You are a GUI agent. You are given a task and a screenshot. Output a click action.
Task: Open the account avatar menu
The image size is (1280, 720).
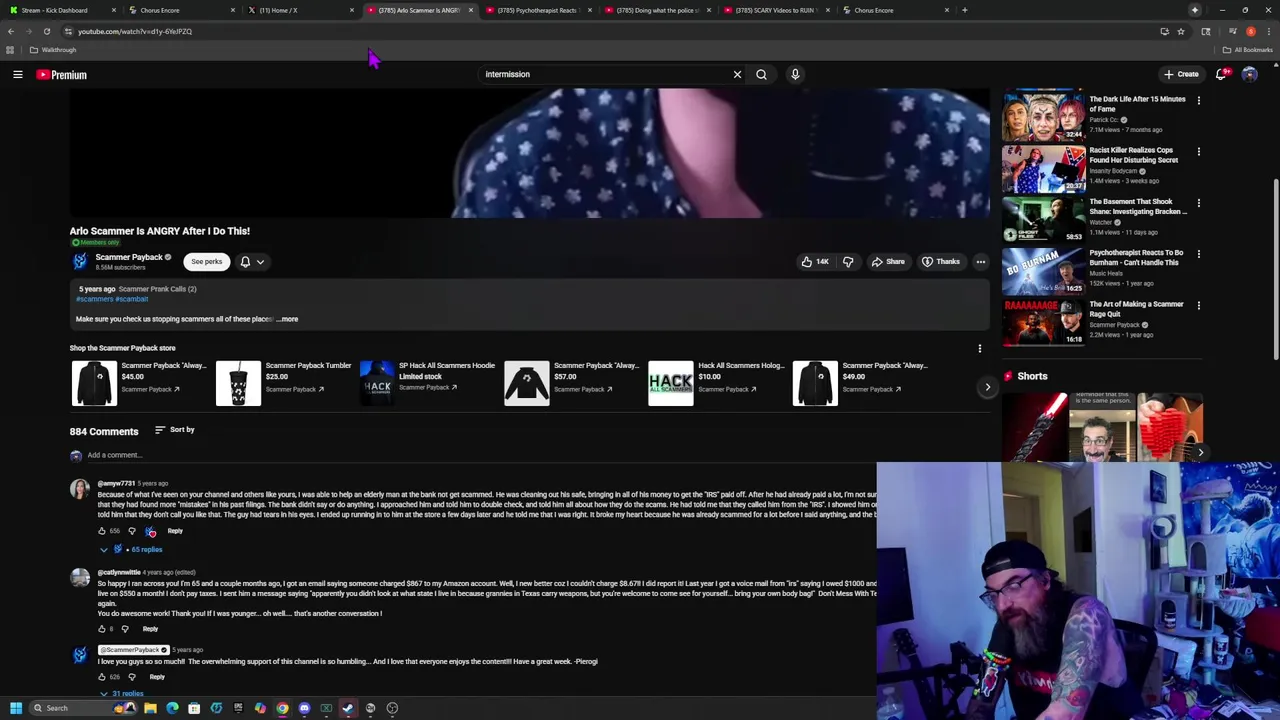point(1249,74)
